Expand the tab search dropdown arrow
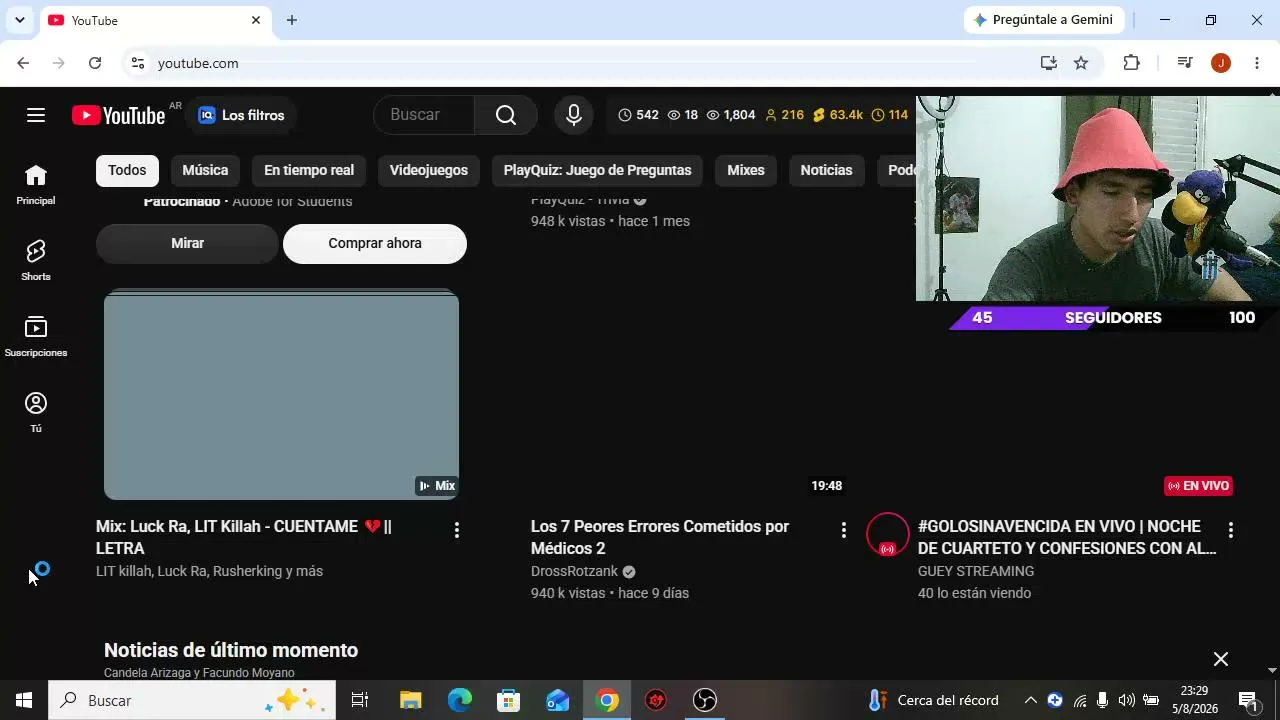Screen dimensions: 1280x720 (19, 20)
